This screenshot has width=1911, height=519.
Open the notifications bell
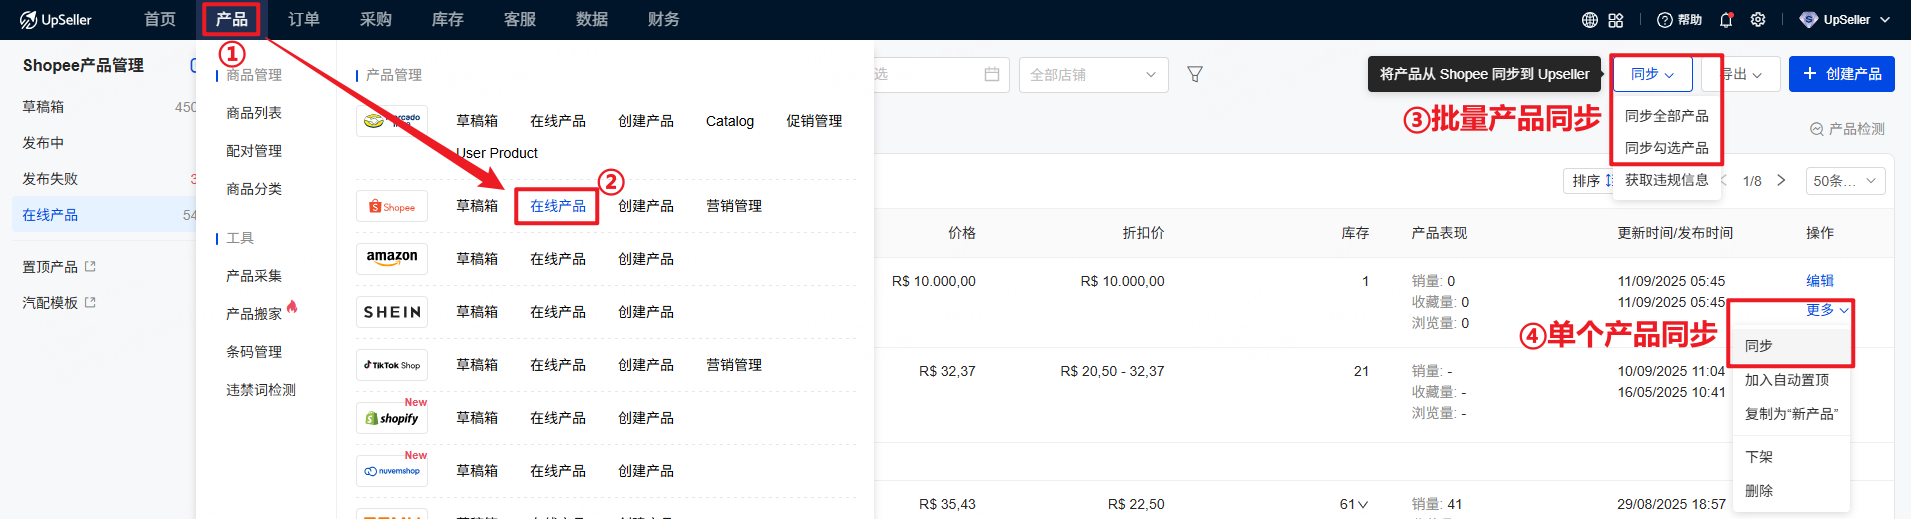click(1726, 20)
